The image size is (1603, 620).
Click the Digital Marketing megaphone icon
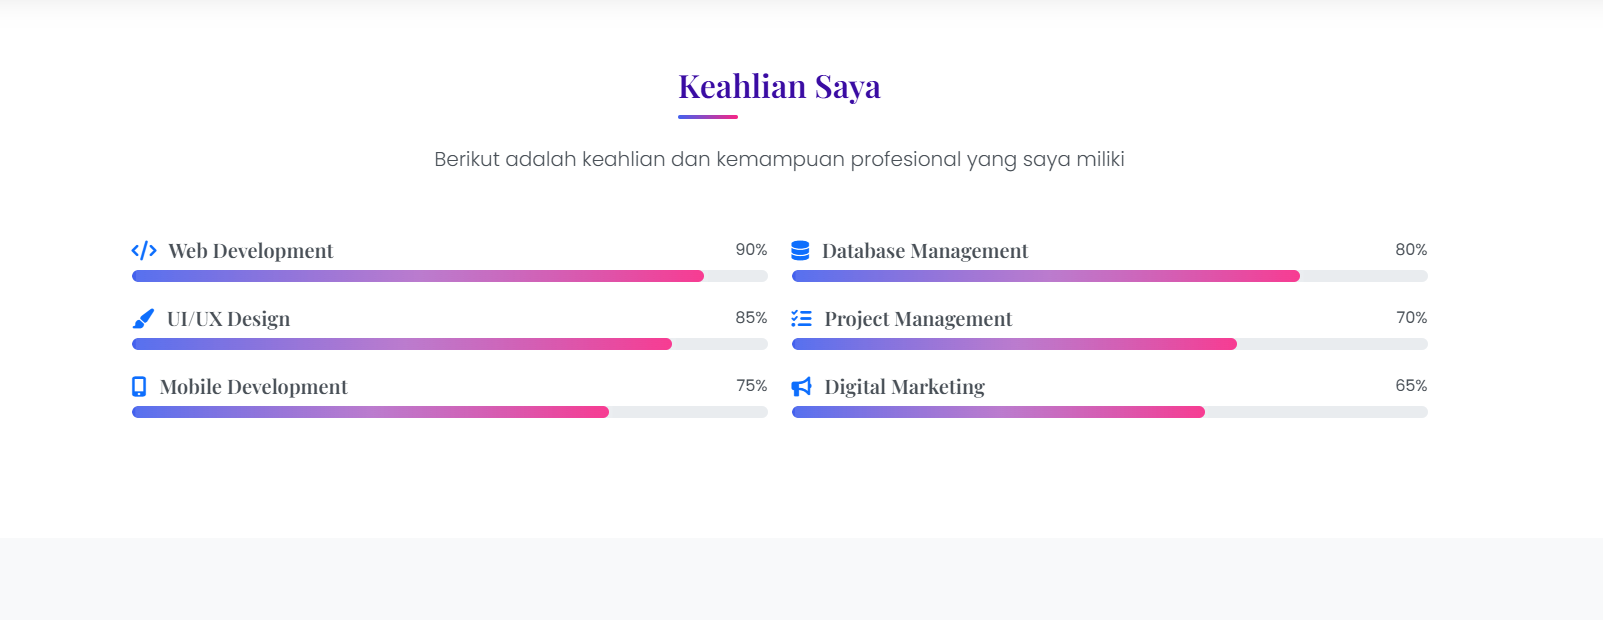tap(801, 386)
